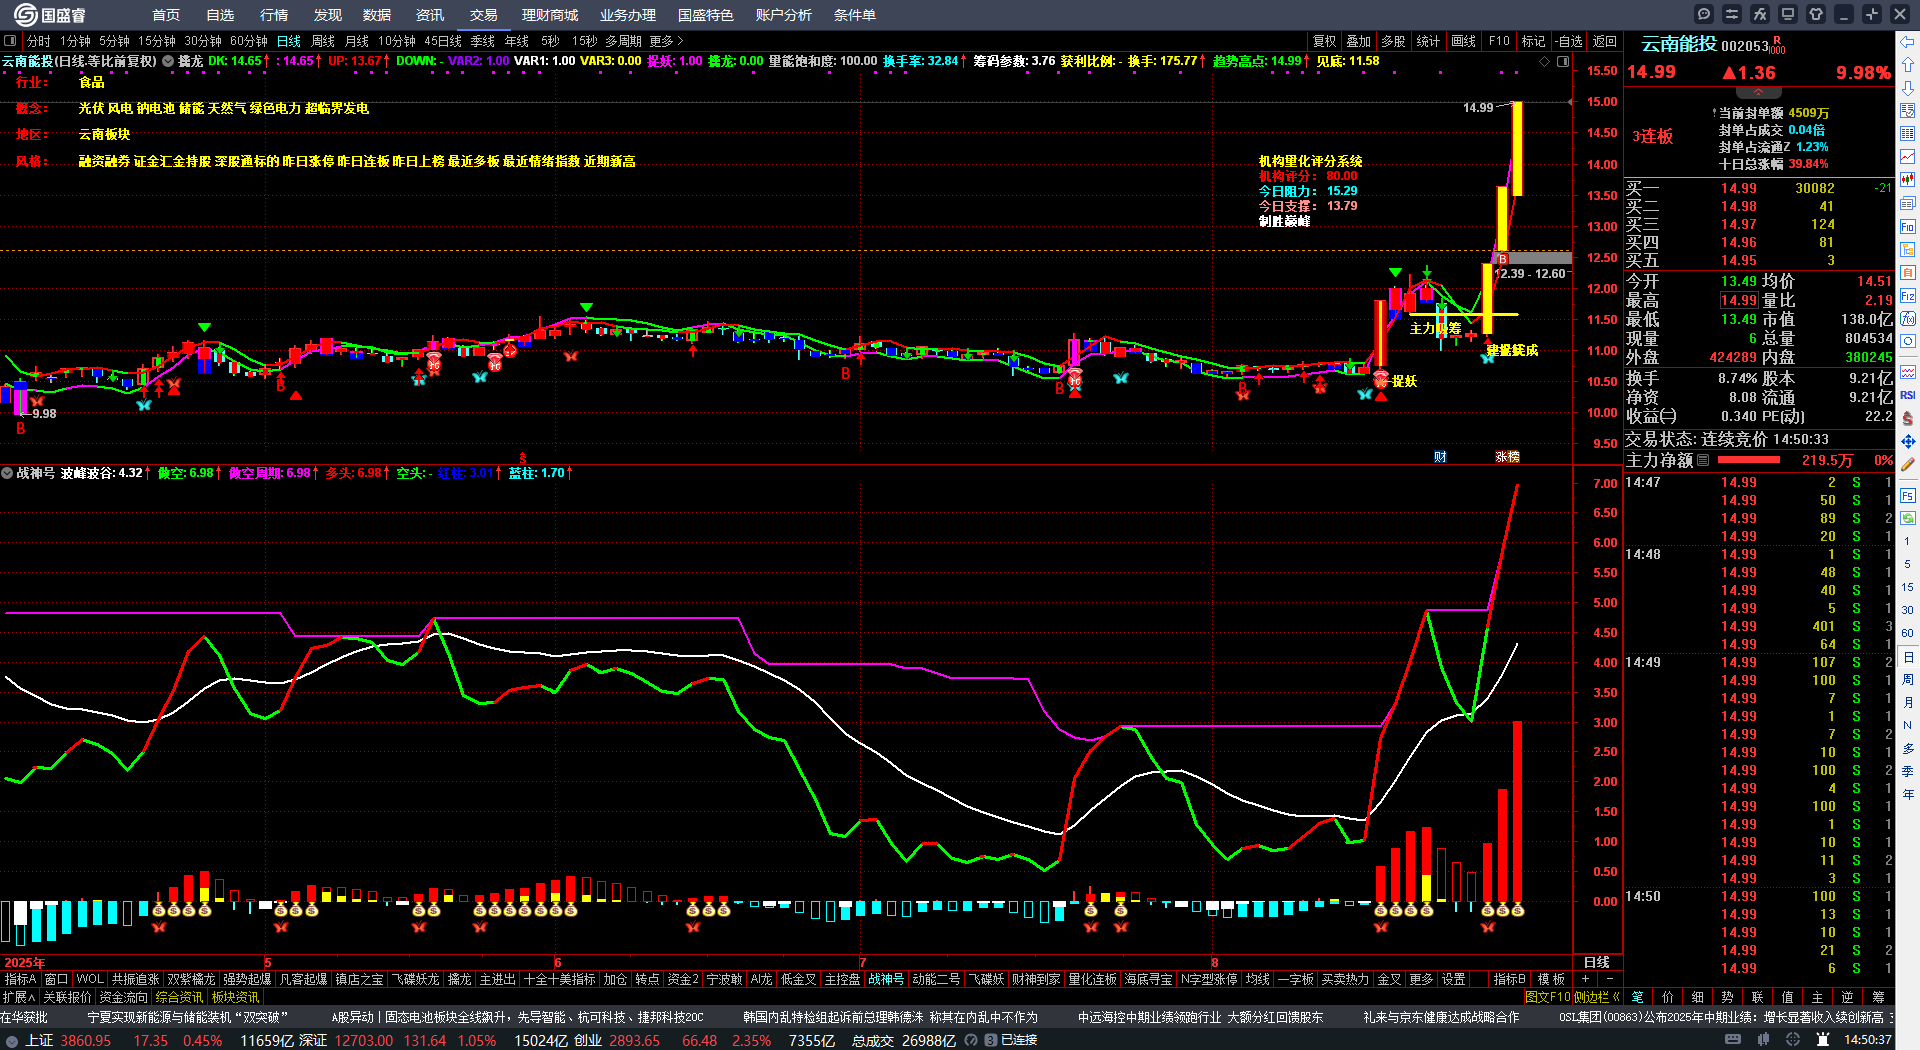Click the highlighted 最高 14.99 price box
1920x1050 pixels.
[x=1739, y=300]
